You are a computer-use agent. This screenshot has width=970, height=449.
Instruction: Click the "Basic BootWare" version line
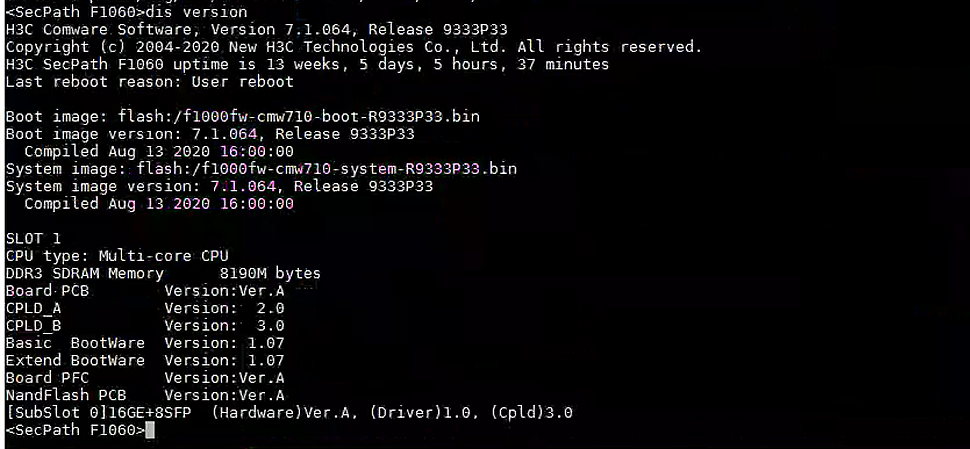145,343
